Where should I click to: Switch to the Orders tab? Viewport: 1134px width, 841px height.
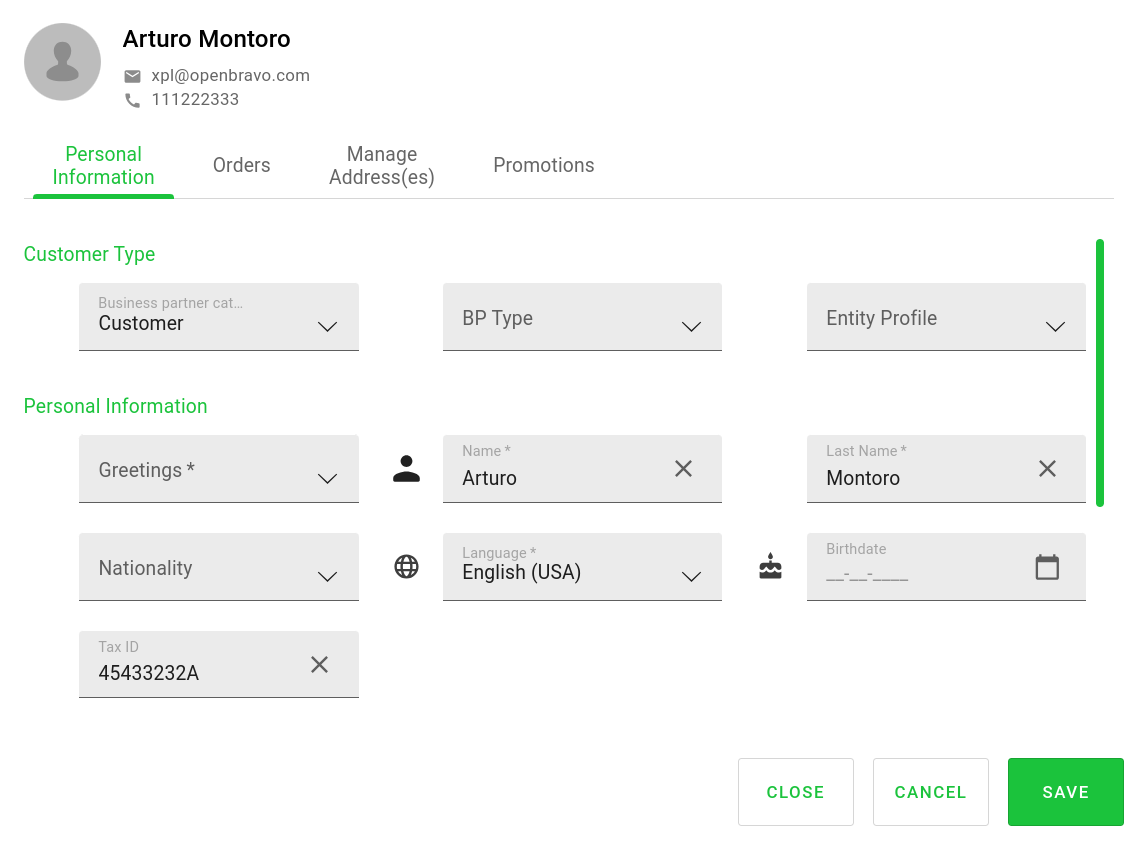[x=241, y=166]
